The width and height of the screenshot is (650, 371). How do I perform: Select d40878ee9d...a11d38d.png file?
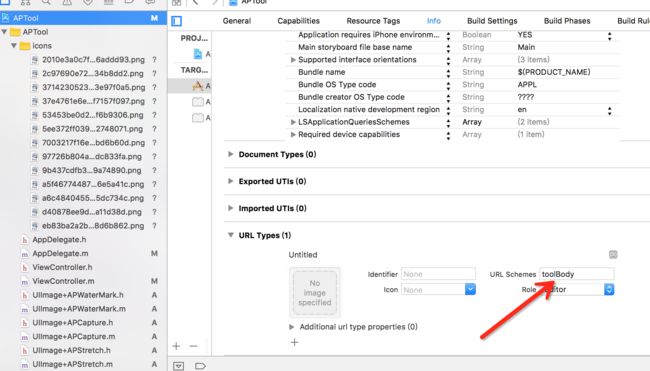coord(93,212)
